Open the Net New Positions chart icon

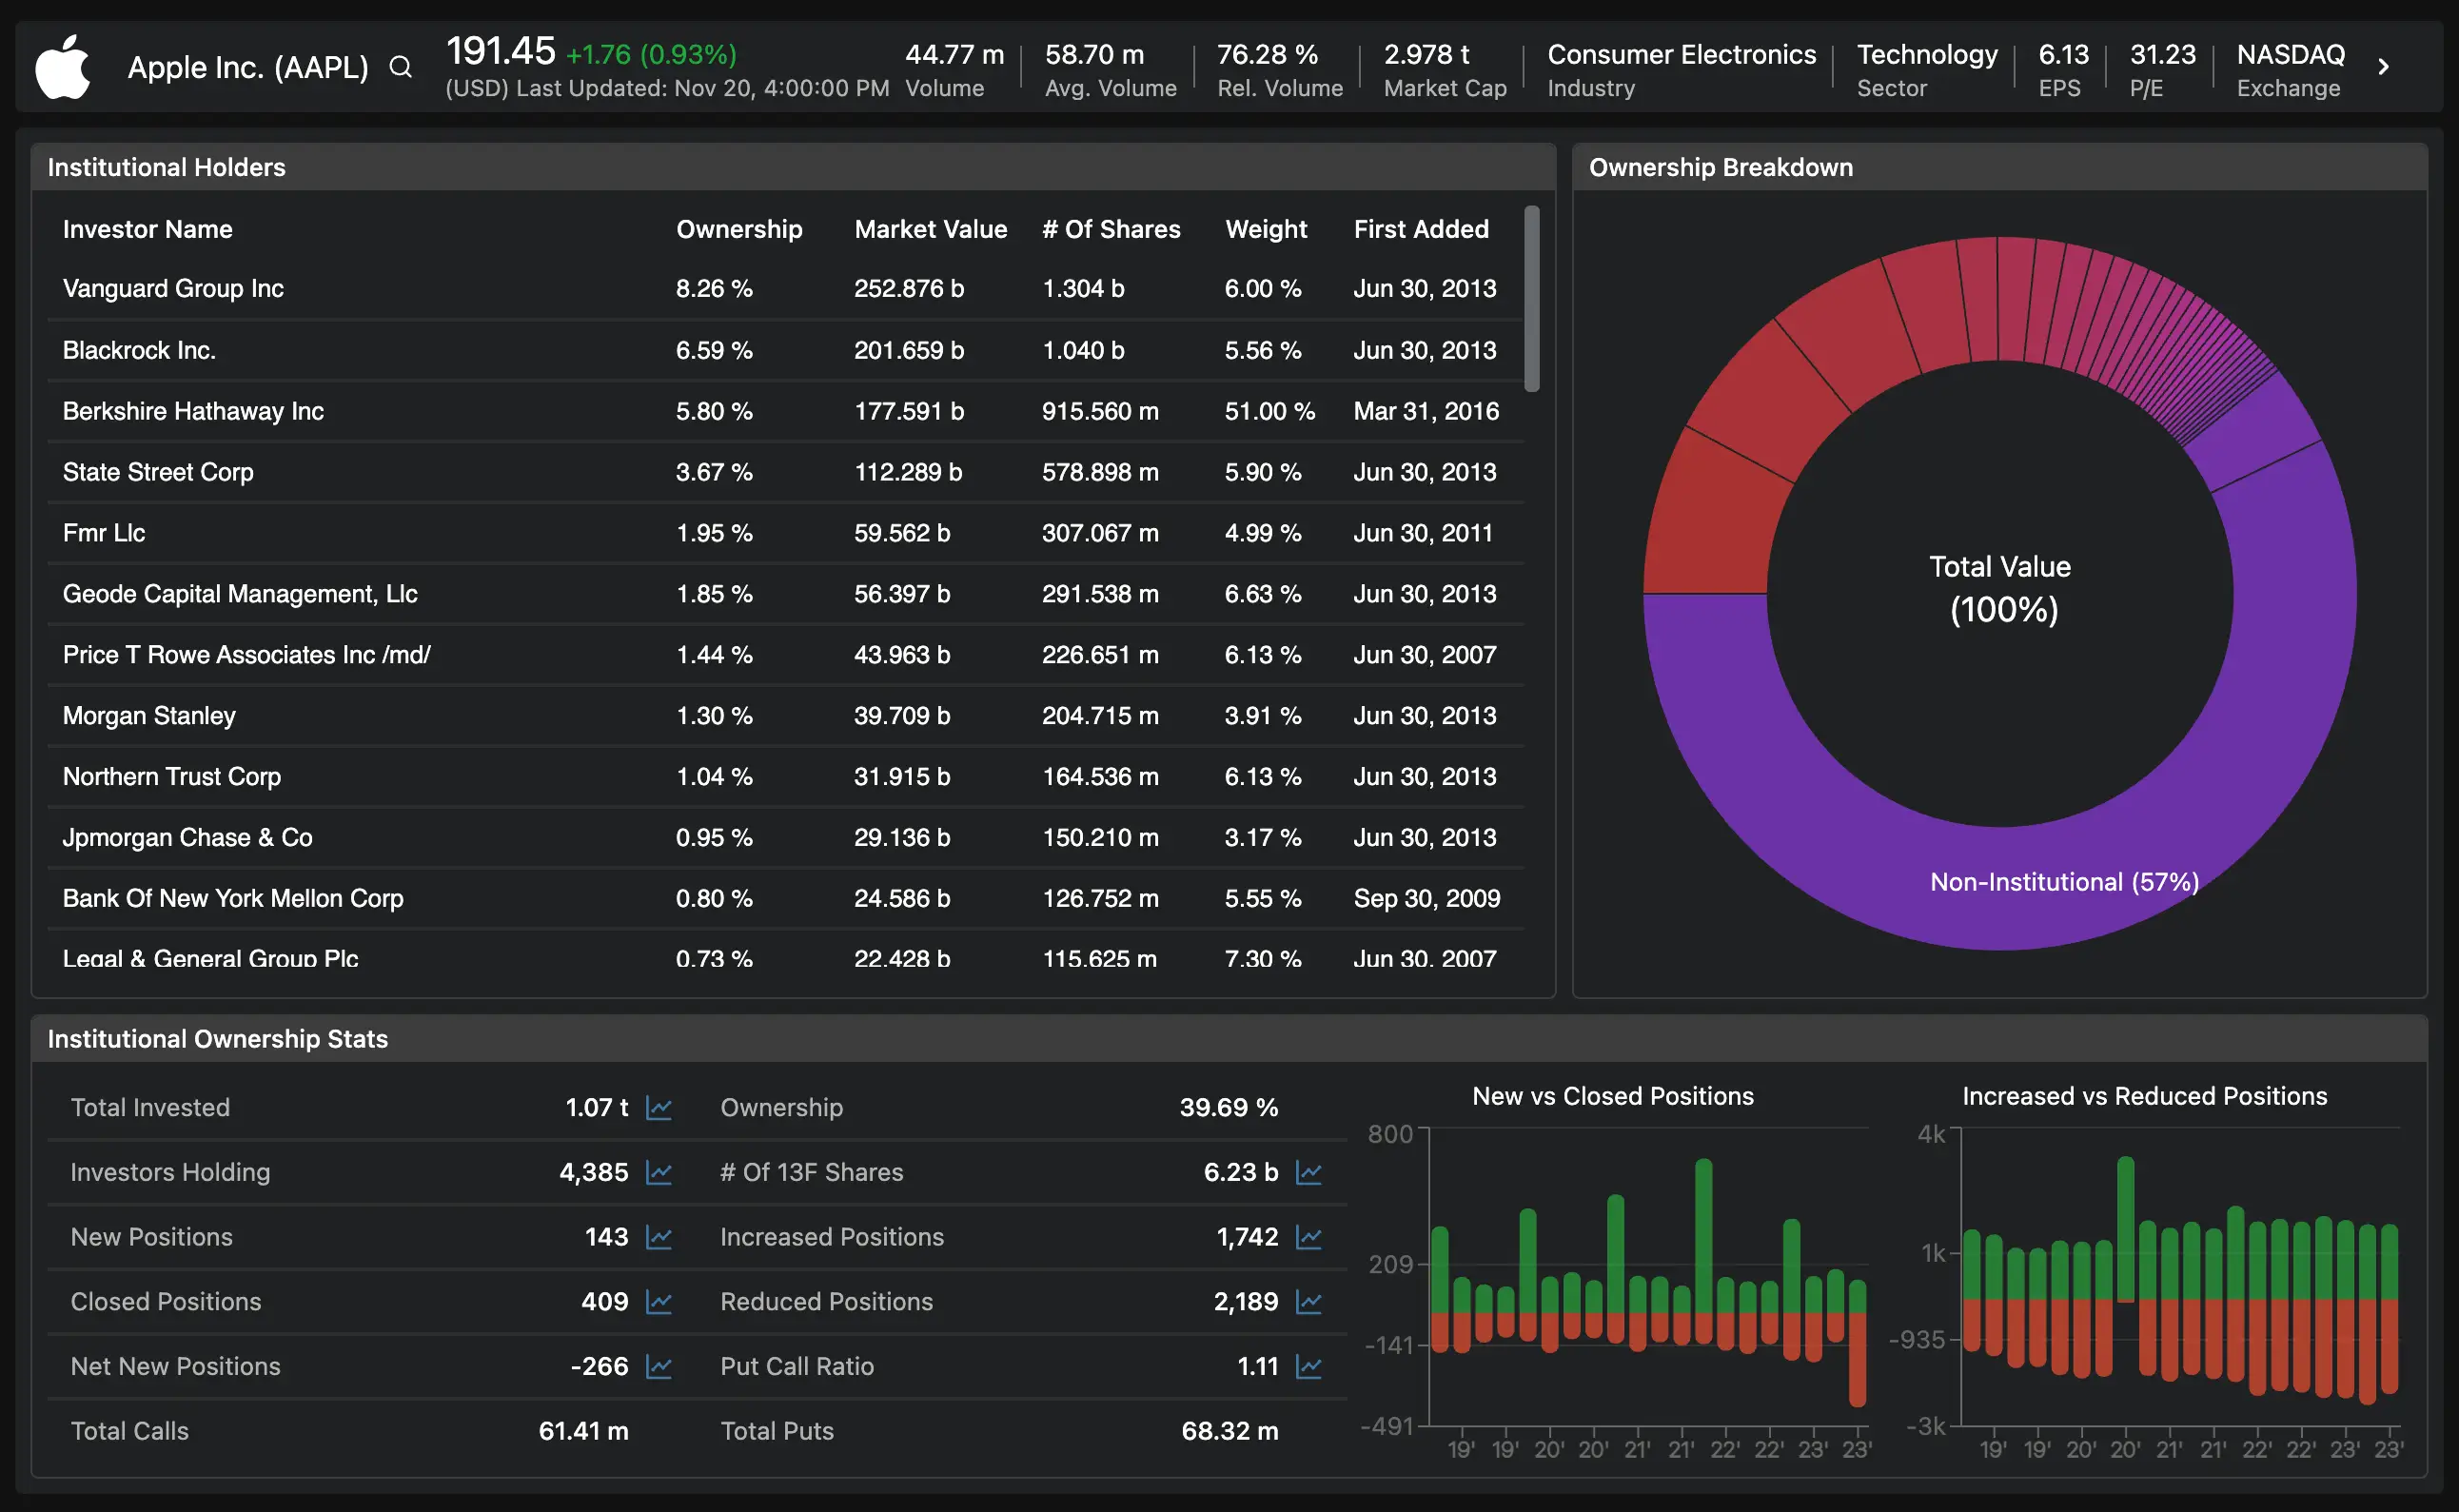660,1366
